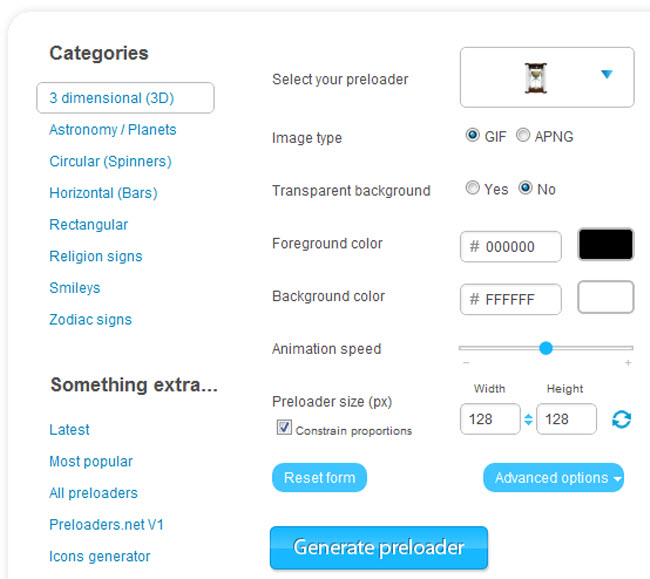Select the APNG image type
Viewport: 650px width, 579px height.
pyautogui.click(x=523, y=136)
